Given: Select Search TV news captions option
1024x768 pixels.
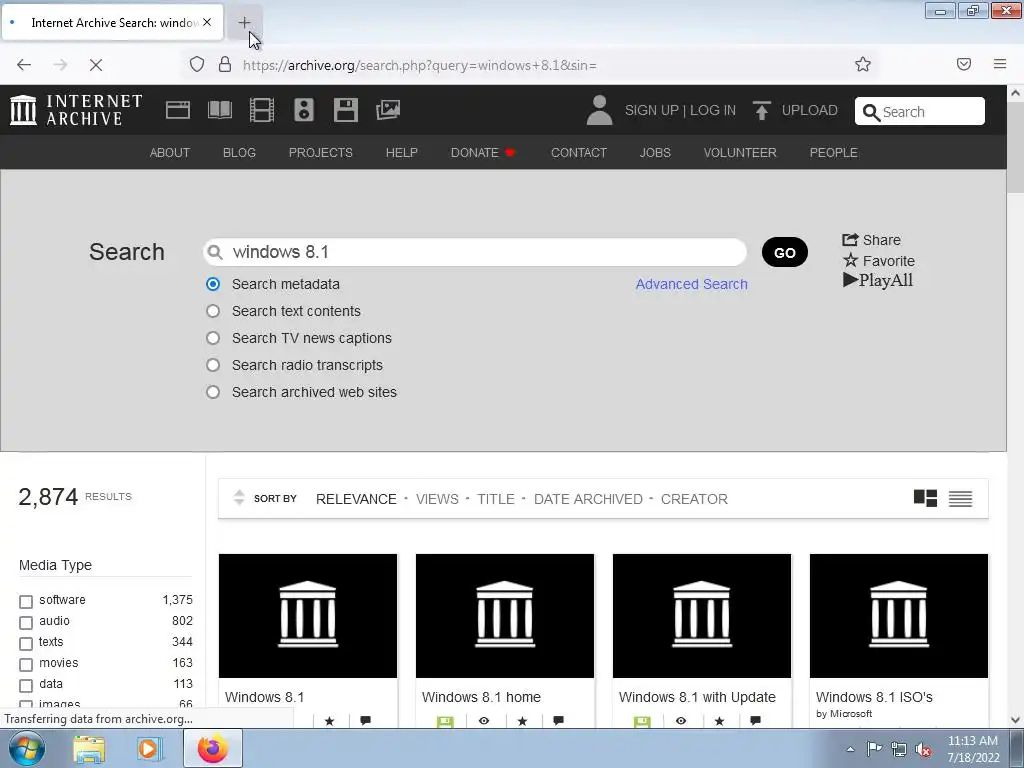Looking at the screenshot, I should (213, 338).
